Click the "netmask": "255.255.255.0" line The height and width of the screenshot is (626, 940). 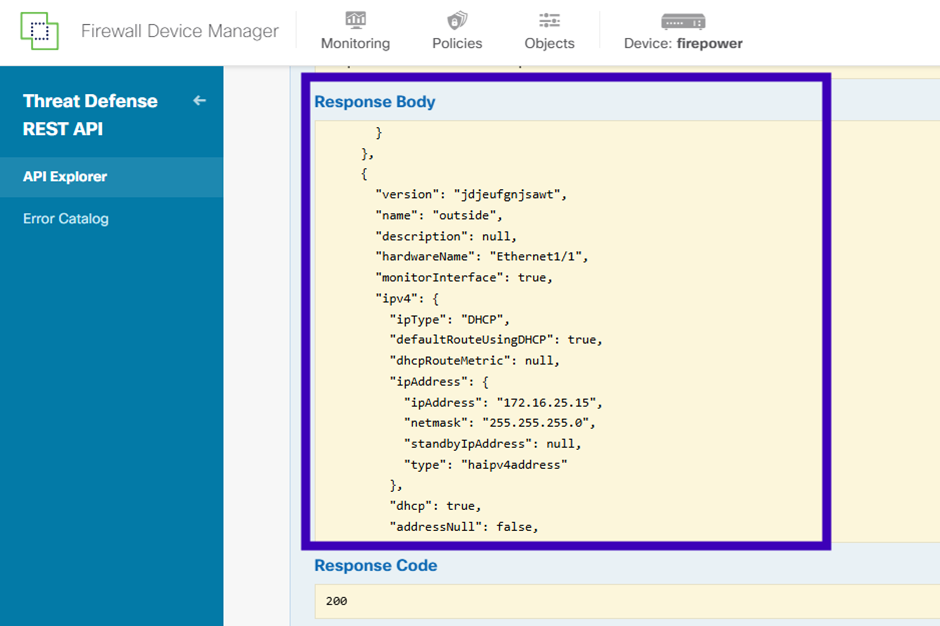click(x=499, y=423)
